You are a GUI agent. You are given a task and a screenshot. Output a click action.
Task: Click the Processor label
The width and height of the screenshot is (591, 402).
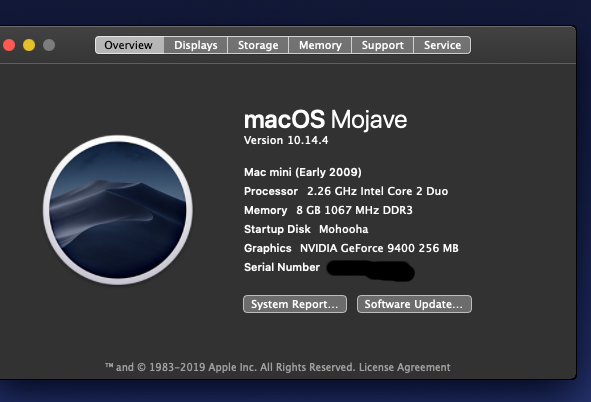271,191
